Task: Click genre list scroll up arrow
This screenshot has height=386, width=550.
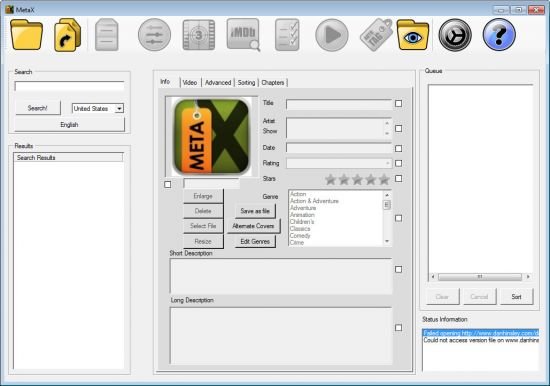Action: pos(387,195)
